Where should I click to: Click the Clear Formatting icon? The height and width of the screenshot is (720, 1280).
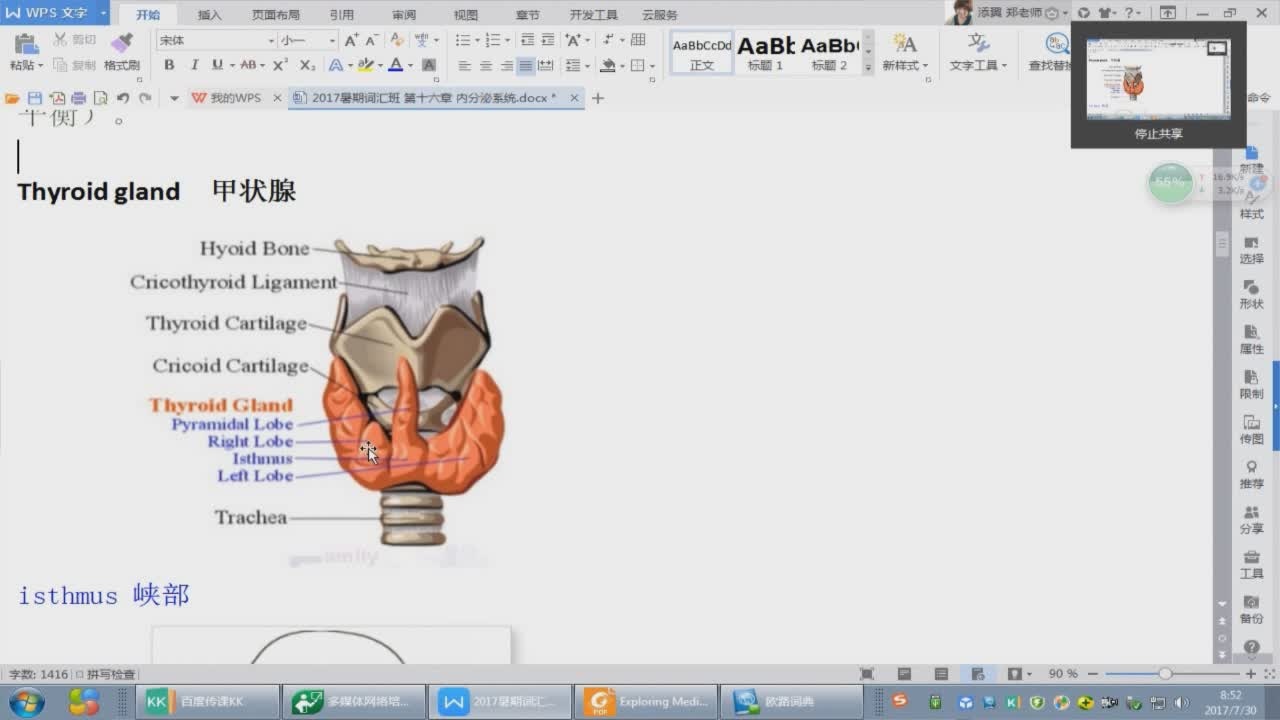(397, 40)
